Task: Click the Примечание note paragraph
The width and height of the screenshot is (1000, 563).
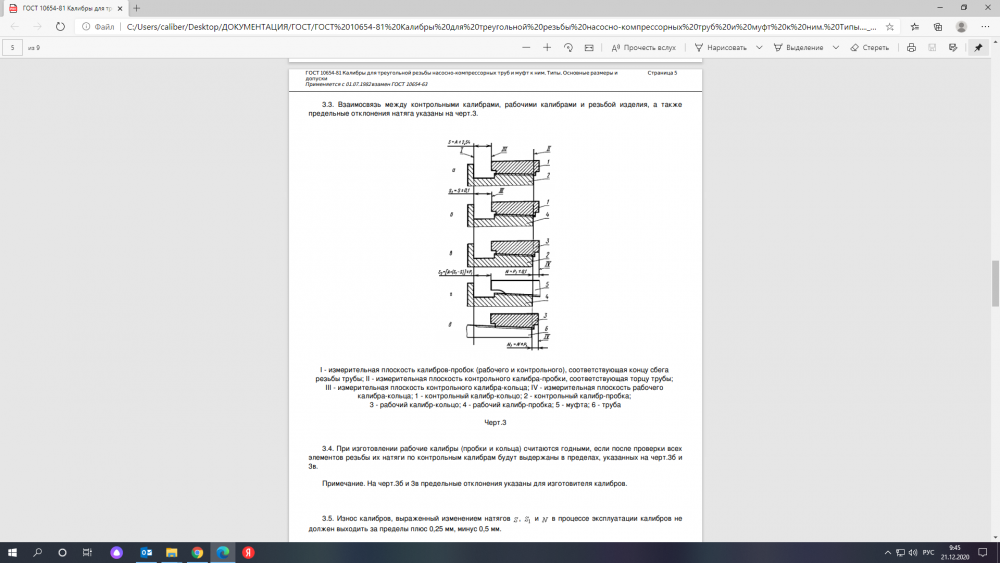Action: click(474, 483)
